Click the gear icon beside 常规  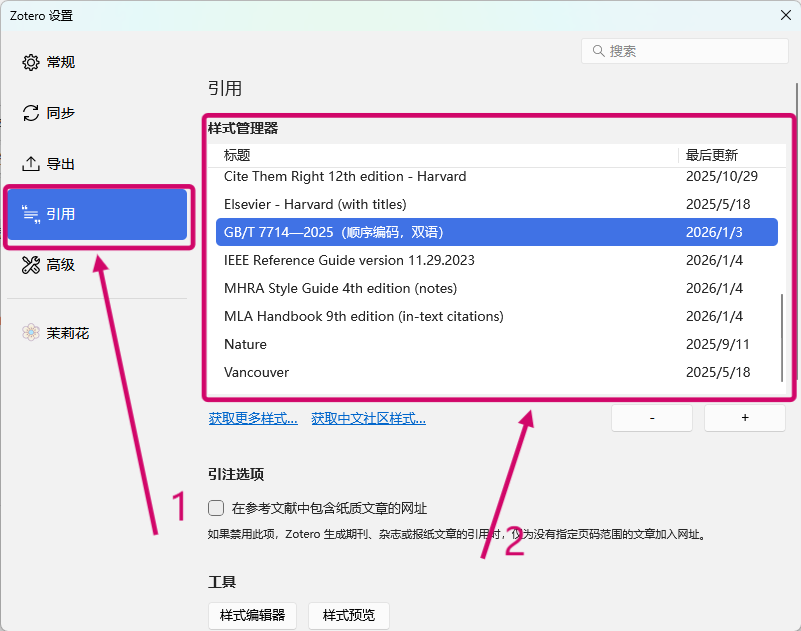[x=31, y=62]
